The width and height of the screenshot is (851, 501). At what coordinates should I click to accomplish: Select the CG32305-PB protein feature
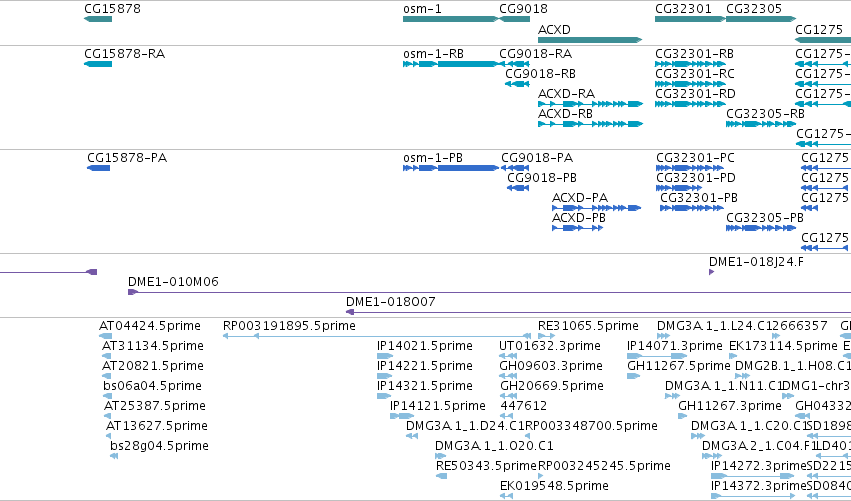pyautogui.click(x=761, y=228)
